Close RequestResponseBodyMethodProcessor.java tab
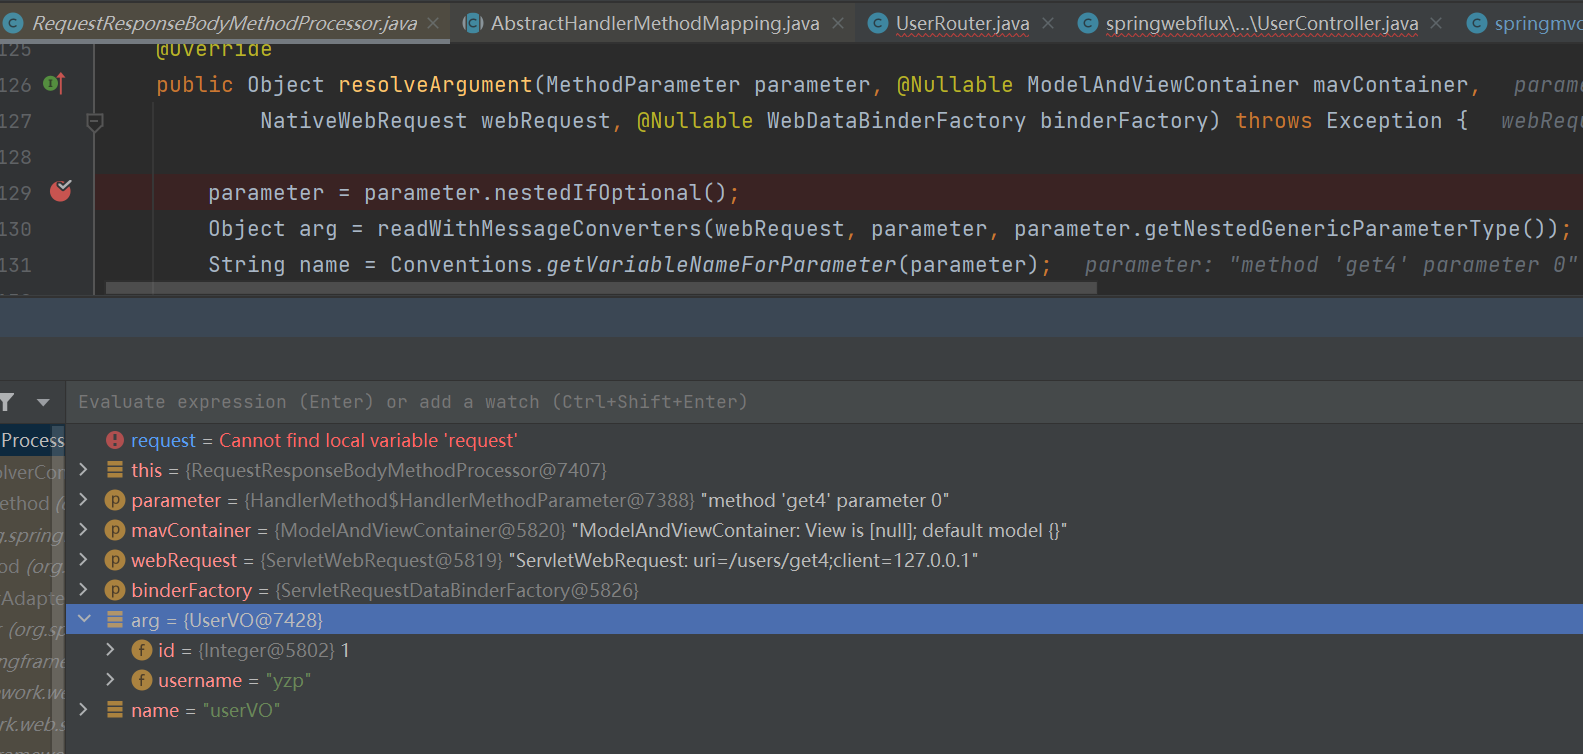 (x=433, y=23)
